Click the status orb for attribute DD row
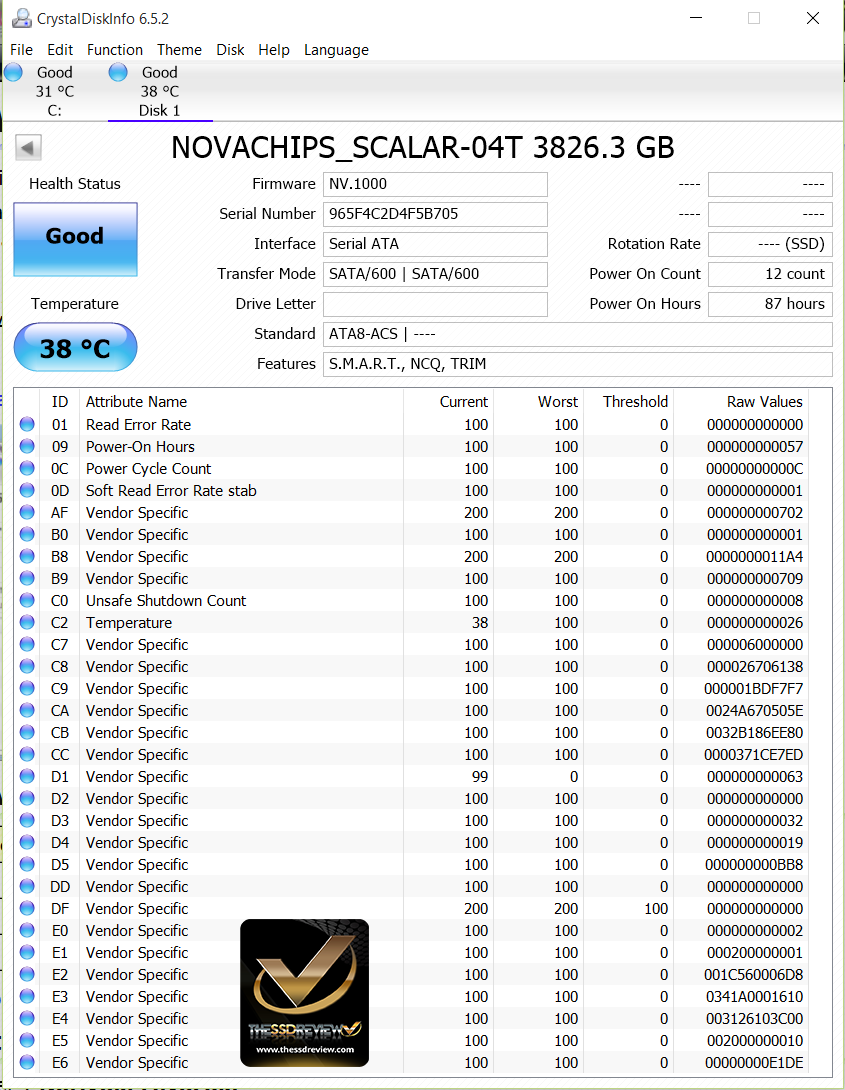This screenshot has height=1090, width=845. pos(27,886)
